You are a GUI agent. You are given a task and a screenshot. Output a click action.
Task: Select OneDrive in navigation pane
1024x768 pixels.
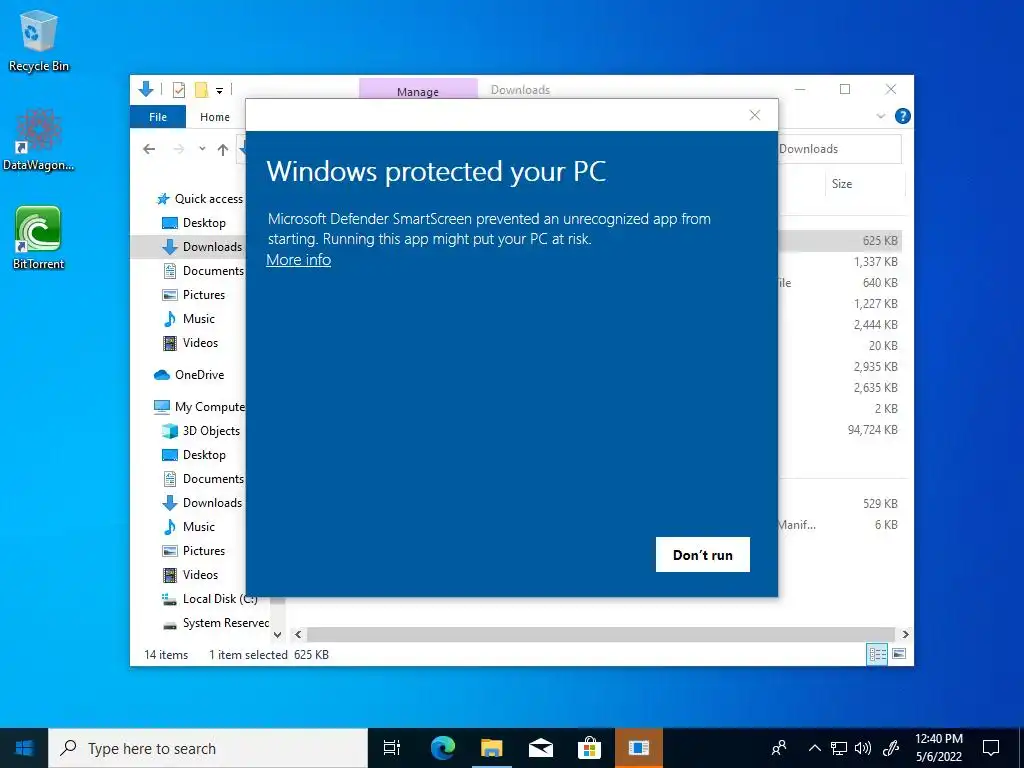189,375
